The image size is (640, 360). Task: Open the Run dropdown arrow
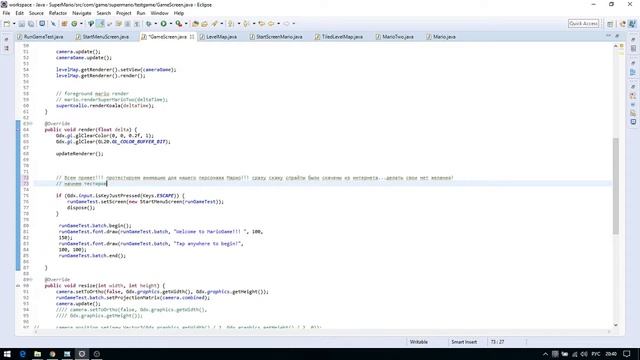click(x=171, y=24)
